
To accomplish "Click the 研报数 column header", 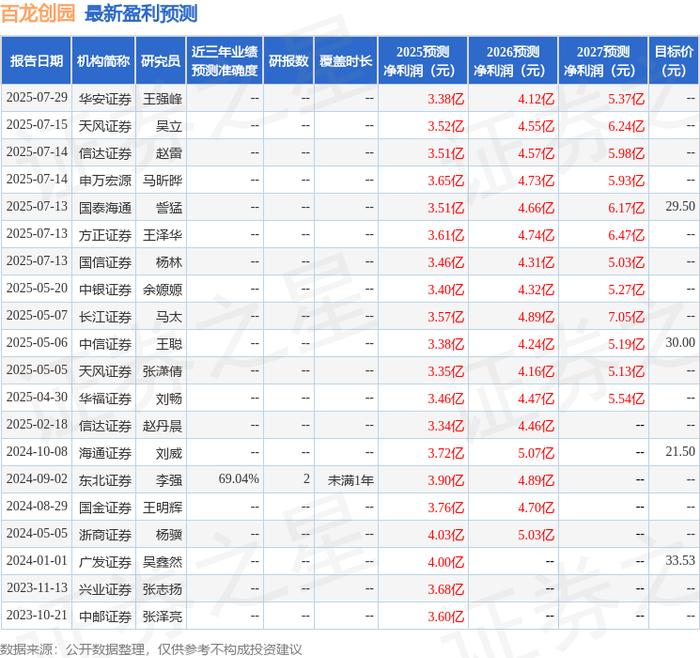I will pyautogui.click(x=288, y=61).
